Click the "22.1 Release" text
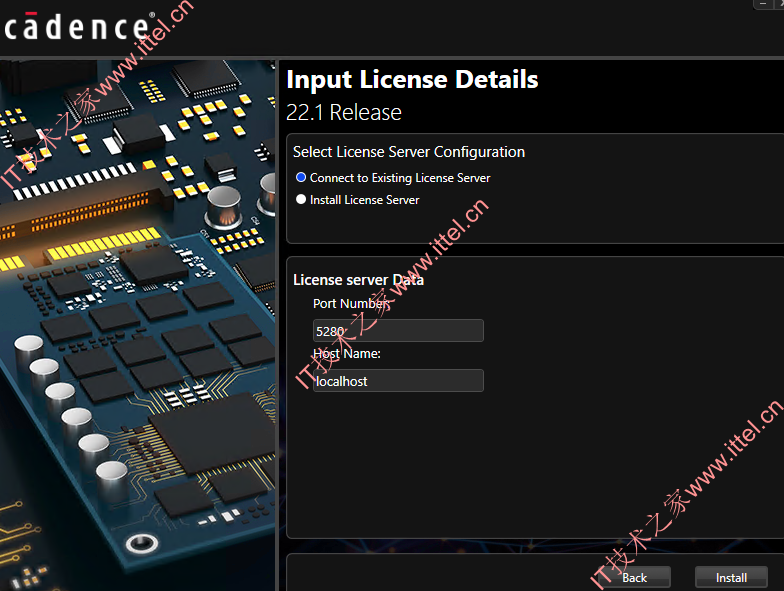The height and width of the screenshot is (591, 784). [344, 112]
